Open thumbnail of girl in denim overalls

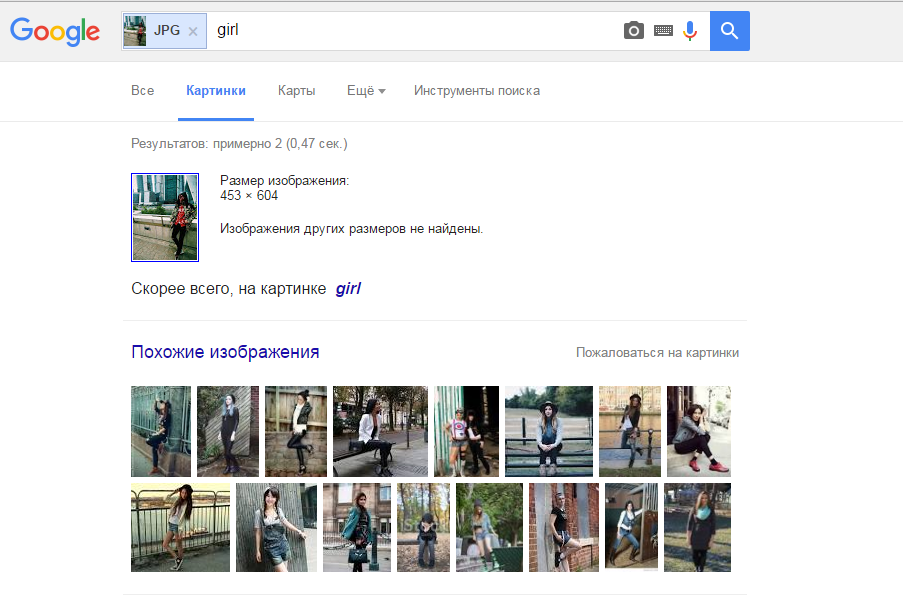coord(276,528)
